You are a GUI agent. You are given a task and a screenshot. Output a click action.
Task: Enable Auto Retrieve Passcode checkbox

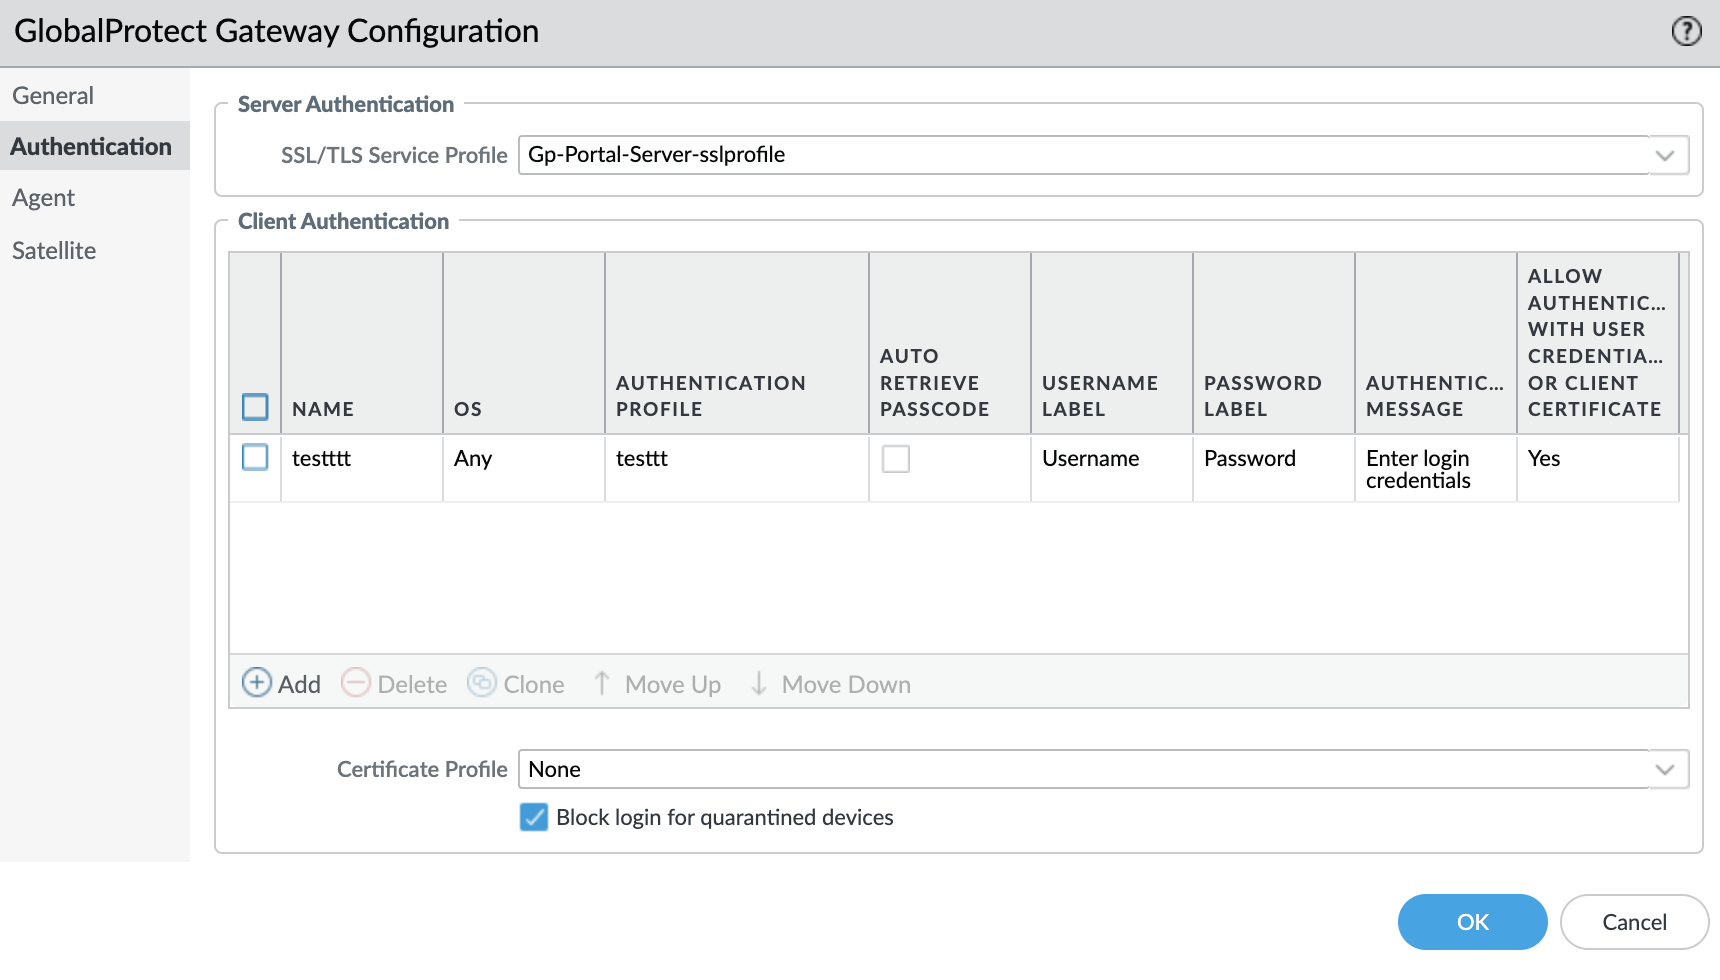pyautogui.click(x=895, y=459)
